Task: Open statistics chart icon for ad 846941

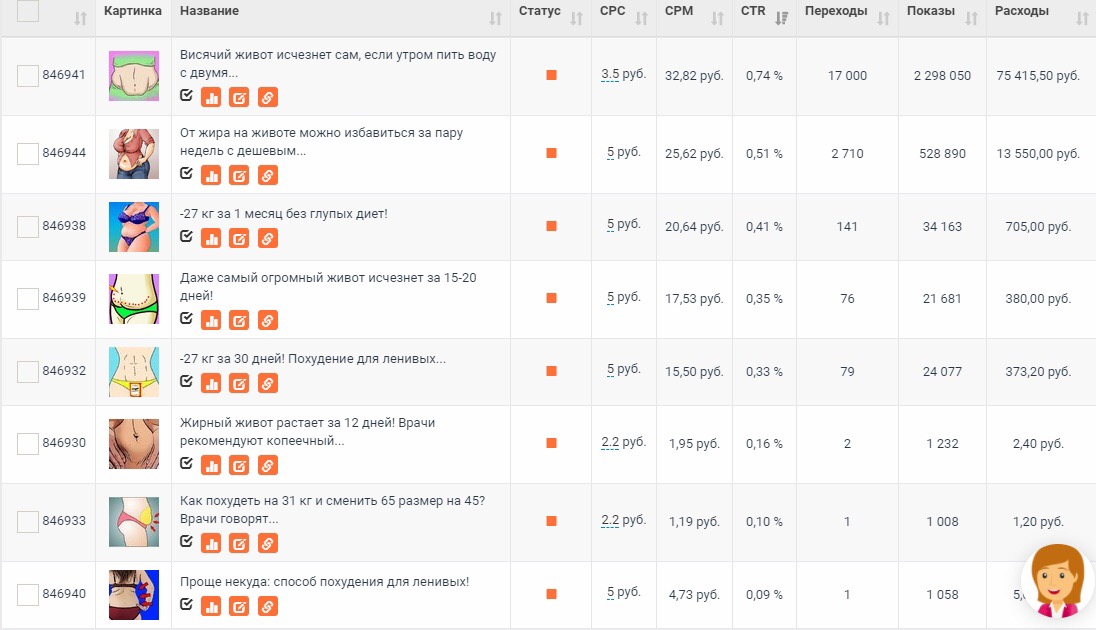Action: tap(211, 97)
